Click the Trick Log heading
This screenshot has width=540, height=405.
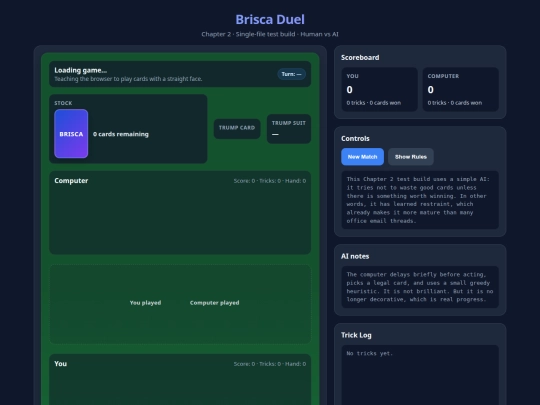(x=356, y=335)
